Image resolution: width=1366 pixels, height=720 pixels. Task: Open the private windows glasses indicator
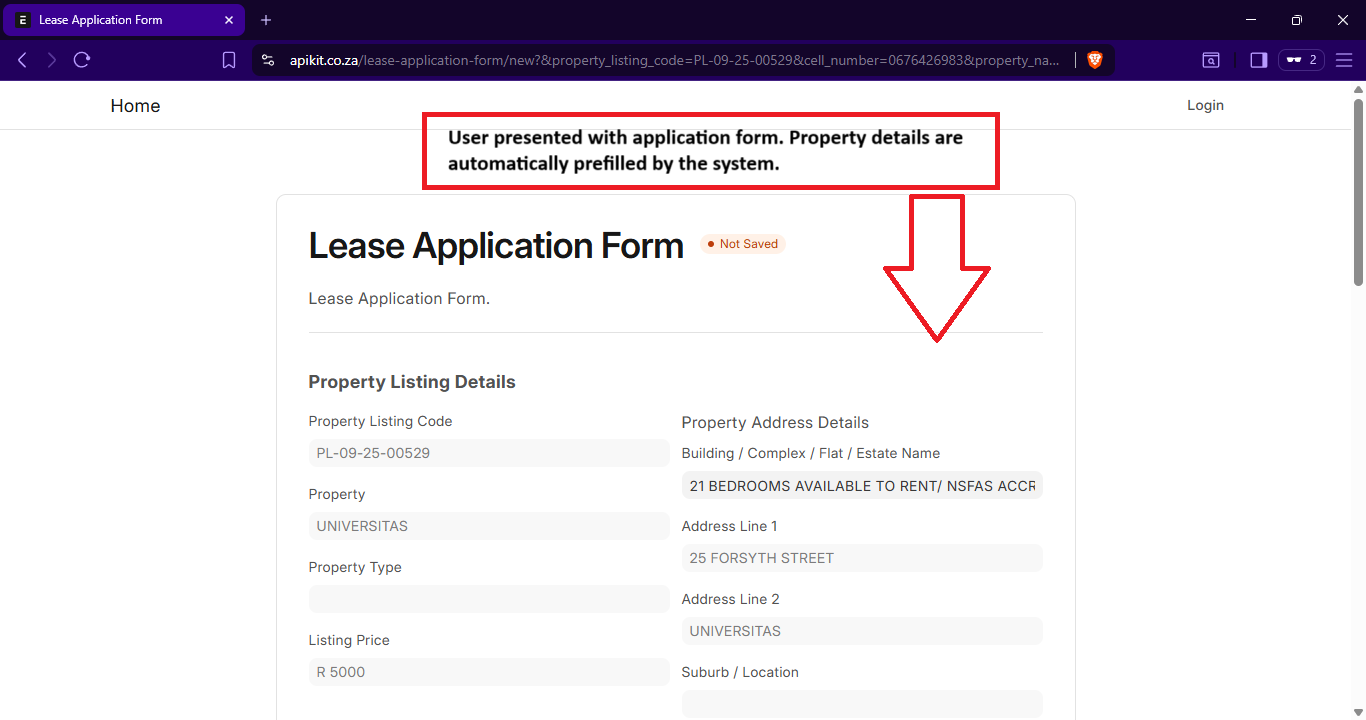[x=1301, y=60]
